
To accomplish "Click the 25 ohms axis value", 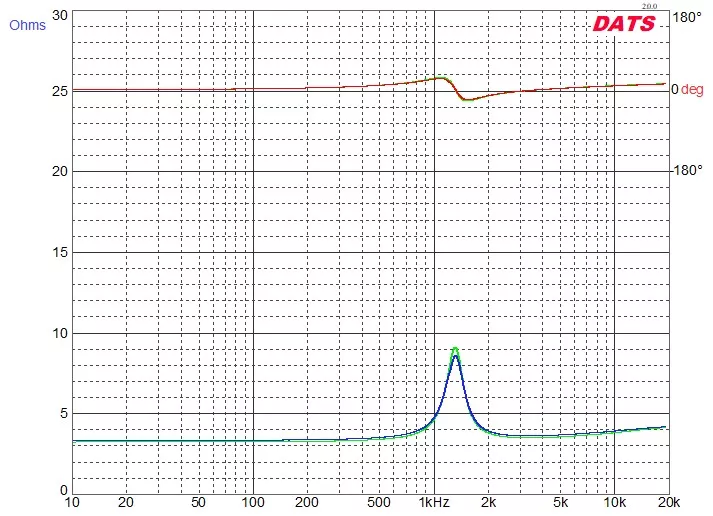I will [x=61, y=91].
